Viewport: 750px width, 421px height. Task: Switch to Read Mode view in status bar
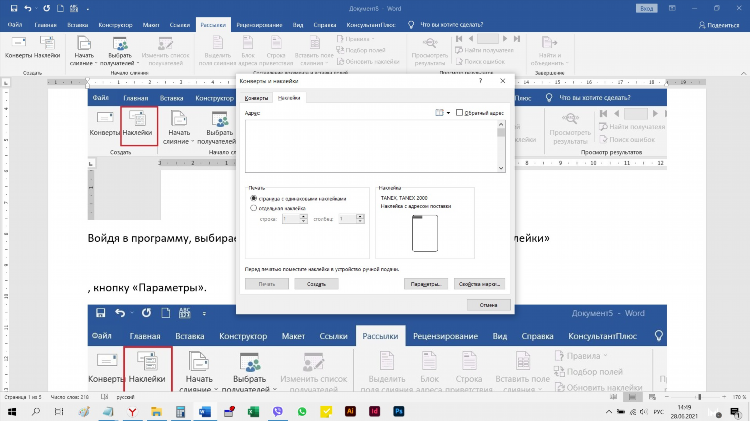614,397
